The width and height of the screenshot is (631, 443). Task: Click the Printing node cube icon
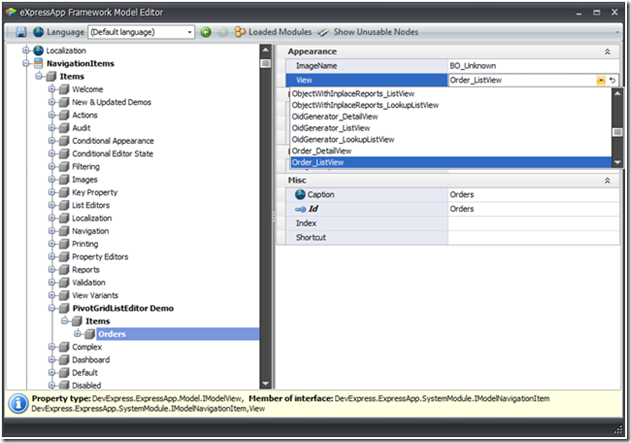click(64, 243)
